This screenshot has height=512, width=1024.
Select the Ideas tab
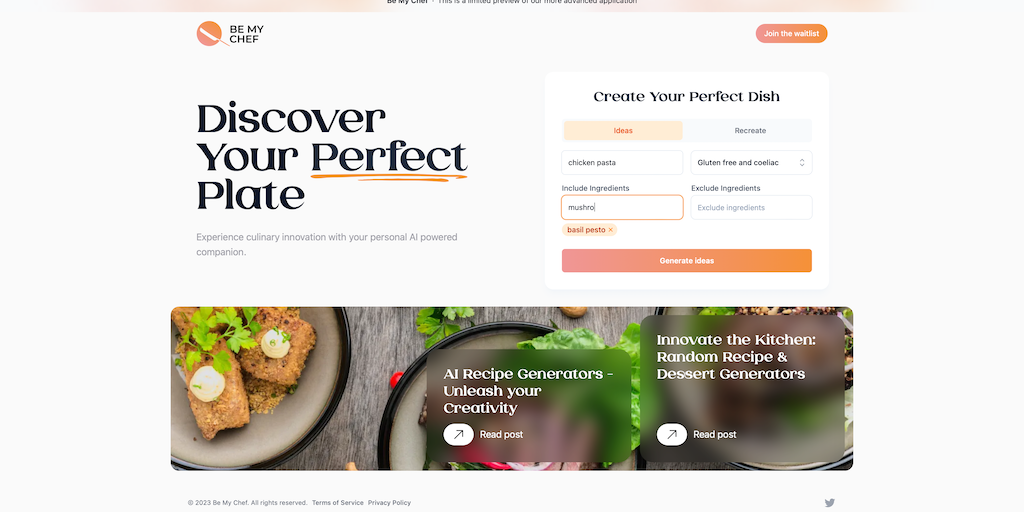[x=623, y=131]
